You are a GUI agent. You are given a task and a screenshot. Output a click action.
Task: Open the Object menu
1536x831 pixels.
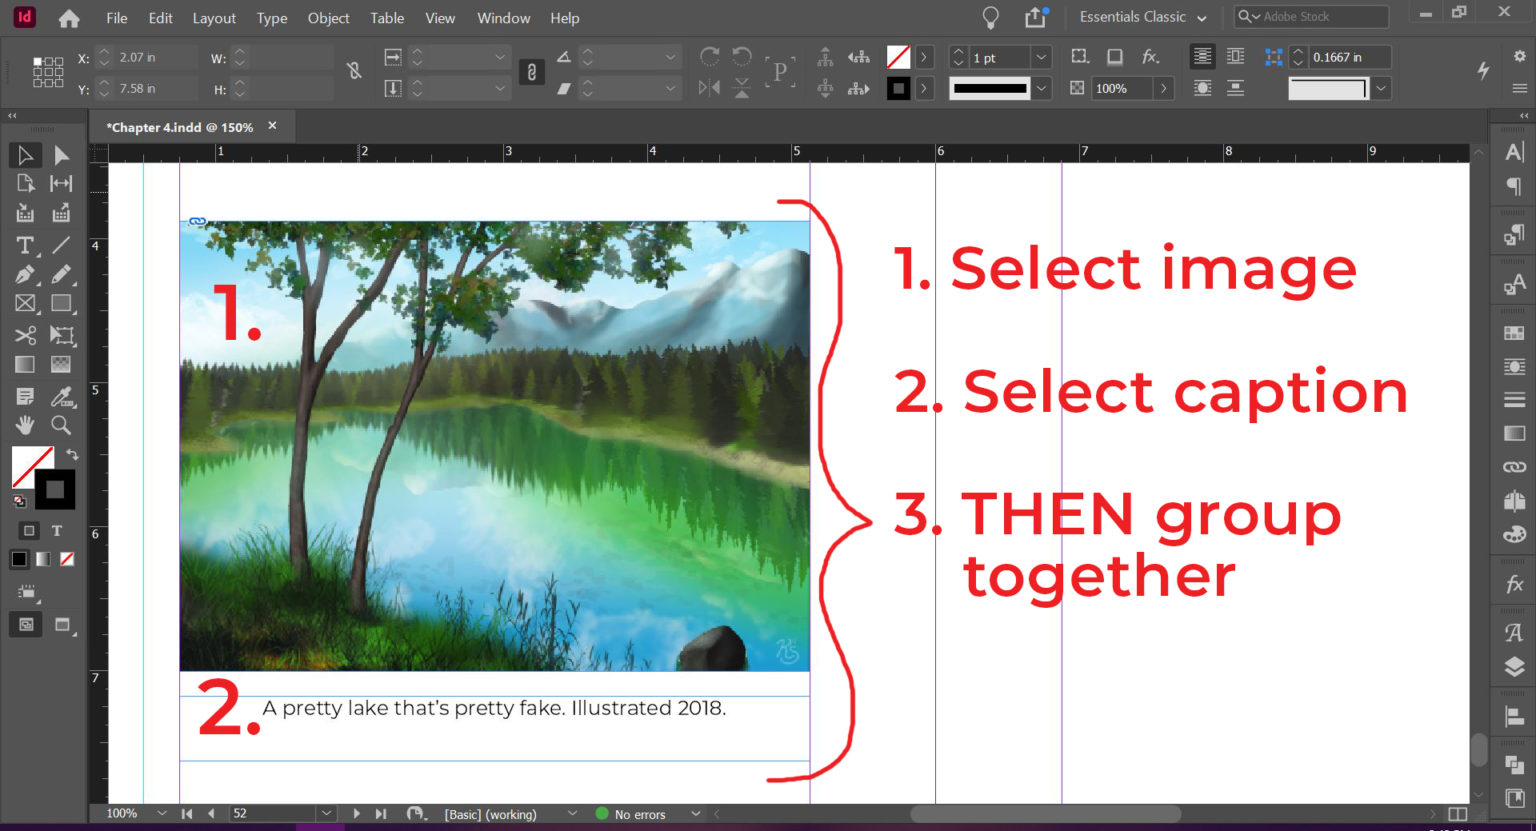[328, 17]
